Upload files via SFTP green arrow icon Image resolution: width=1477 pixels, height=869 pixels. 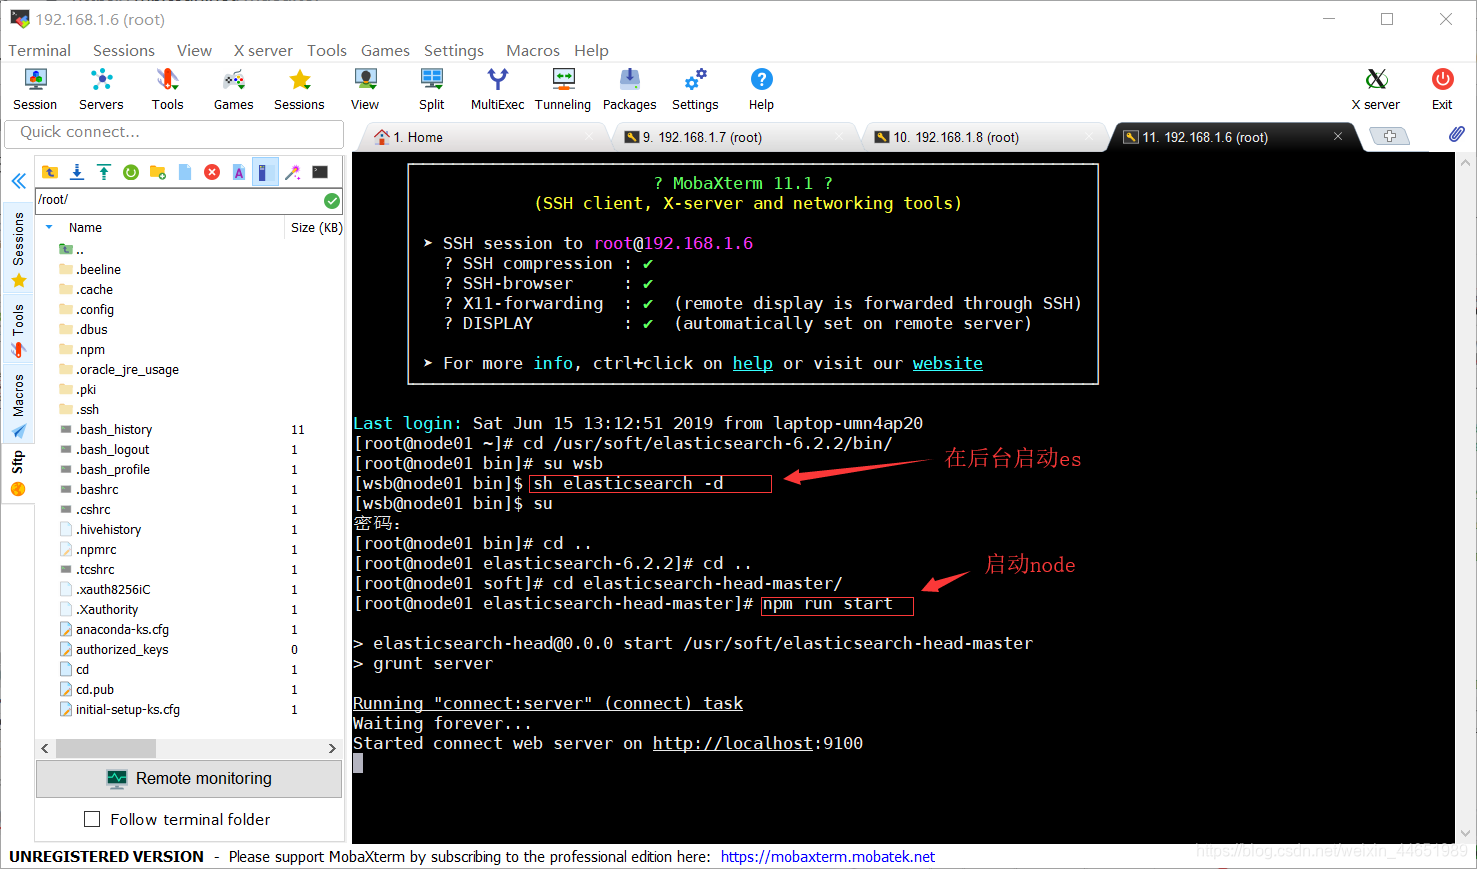click(x=103, y=172)
